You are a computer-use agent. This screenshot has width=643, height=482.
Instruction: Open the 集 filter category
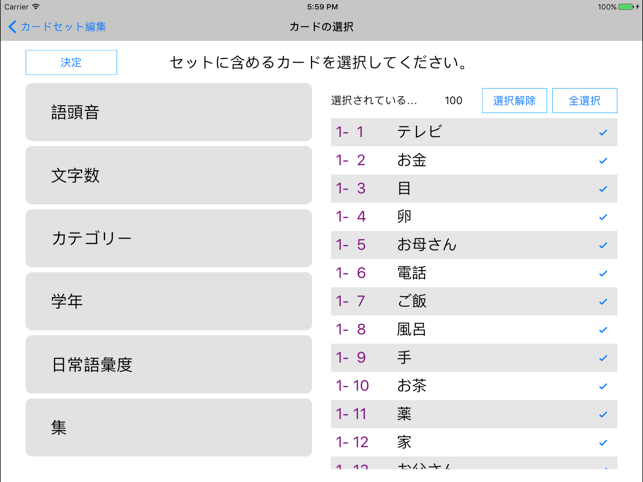pos(169,427)
